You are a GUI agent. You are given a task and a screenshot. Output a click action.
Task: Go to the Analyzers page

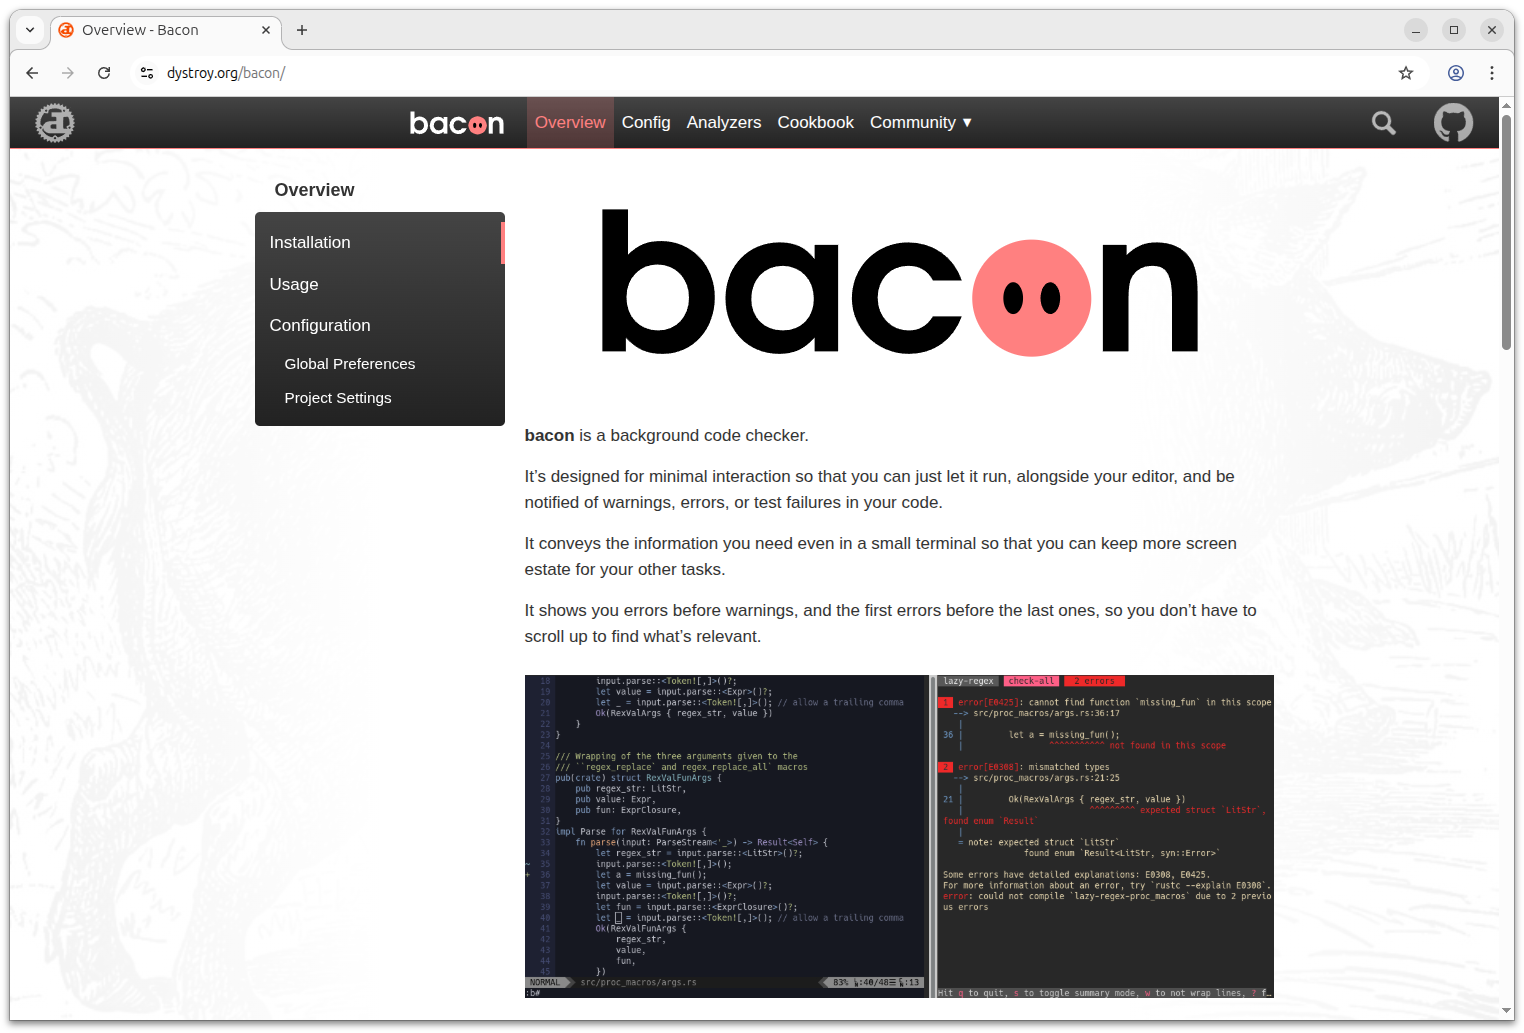click(723, 122)
